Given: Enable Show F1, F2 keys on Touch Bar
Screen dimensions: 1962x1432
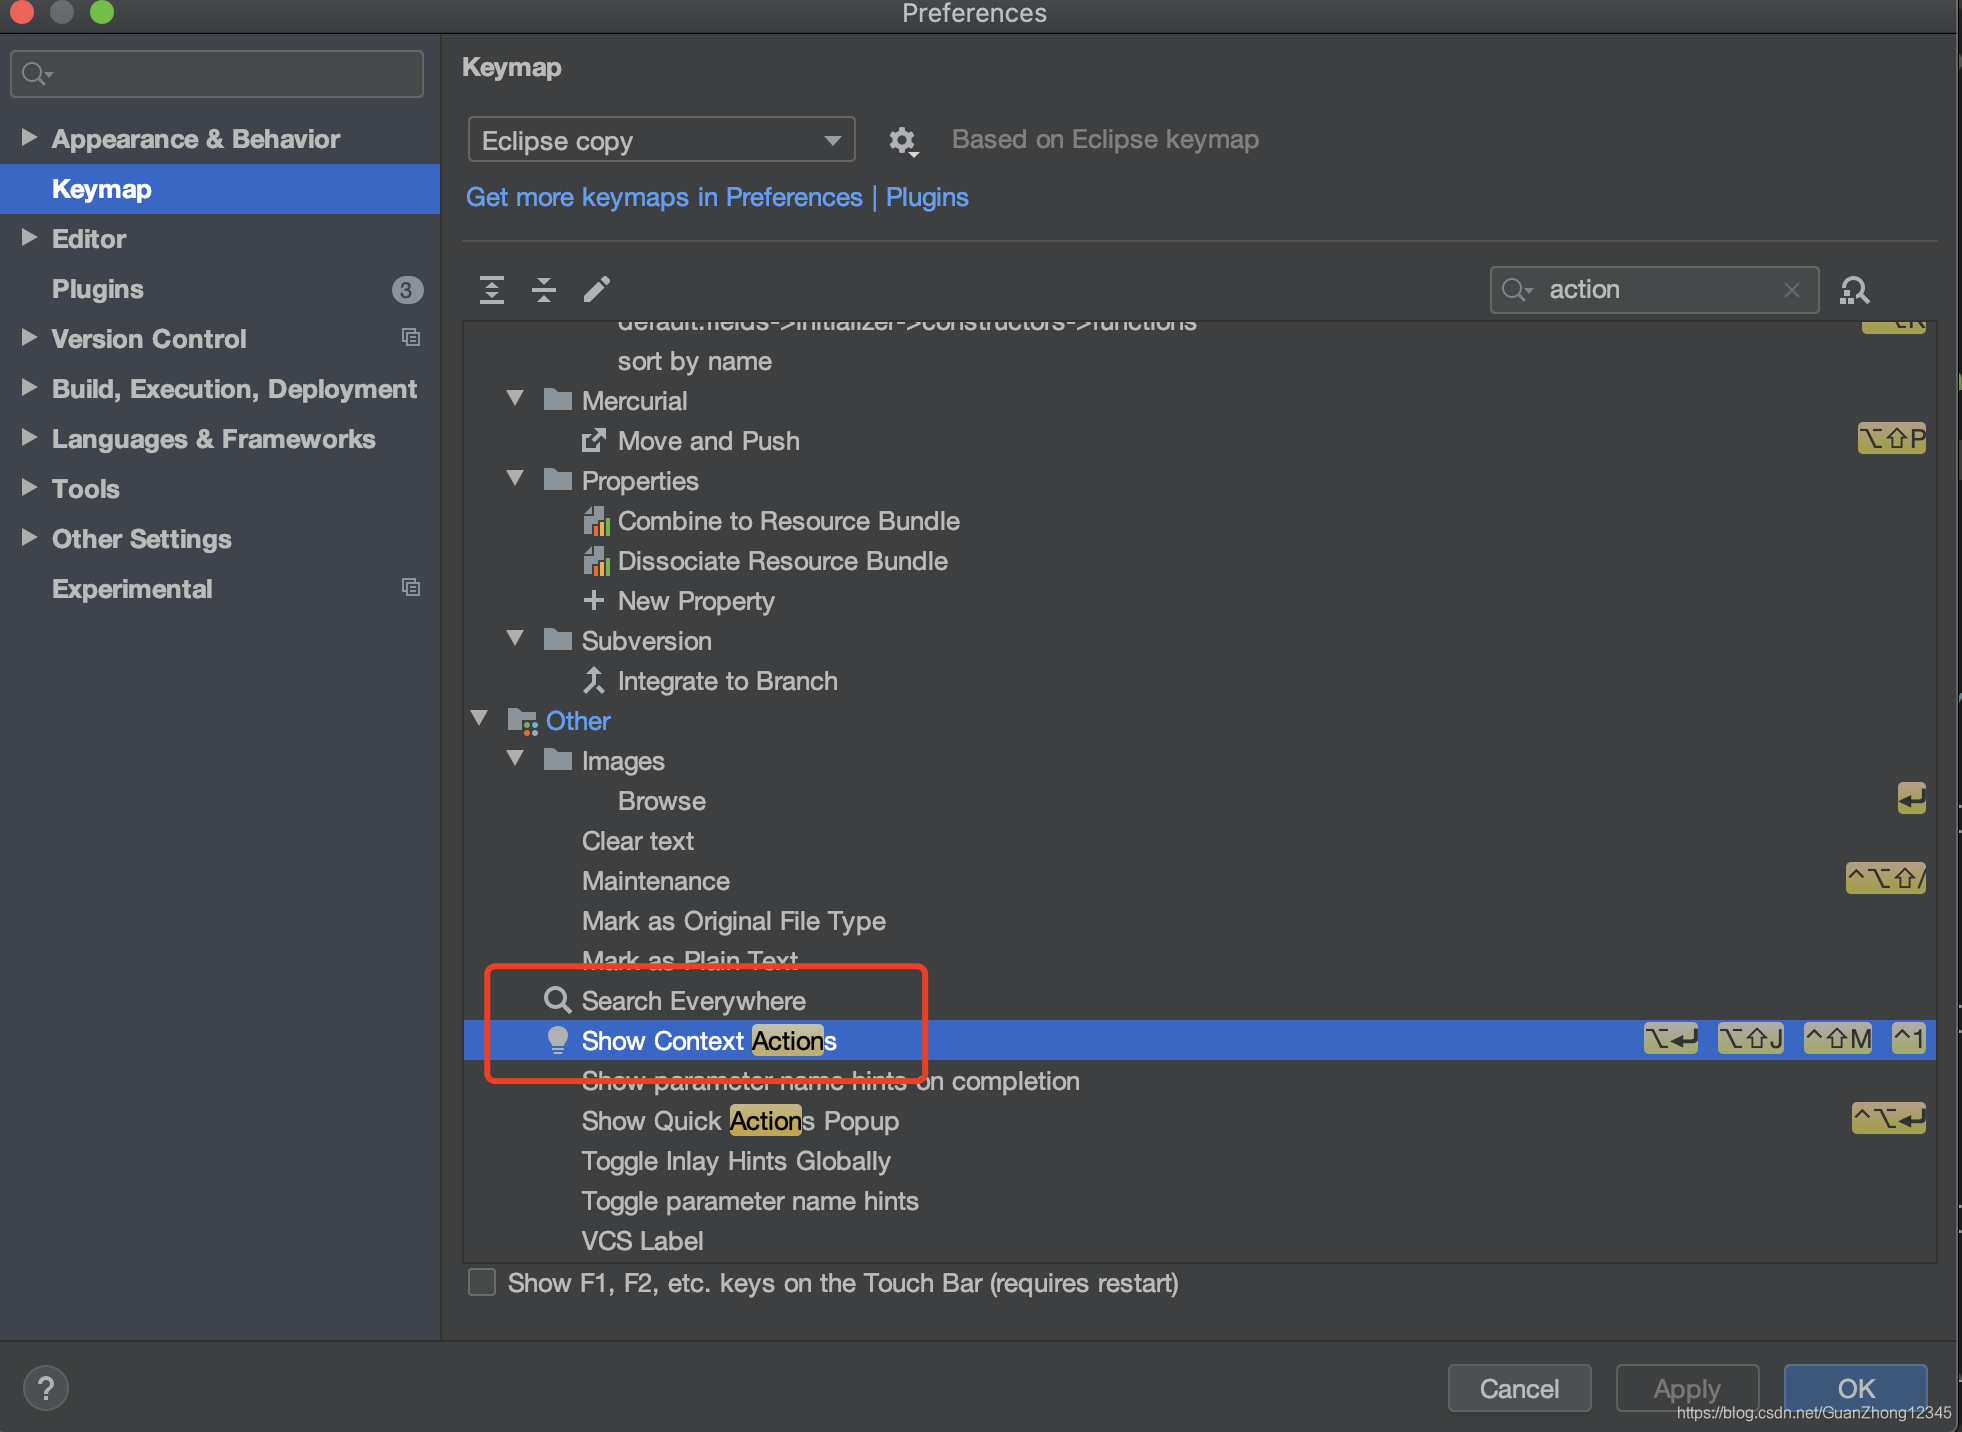Looking at the screenshot, I should tap(481, 1282).
